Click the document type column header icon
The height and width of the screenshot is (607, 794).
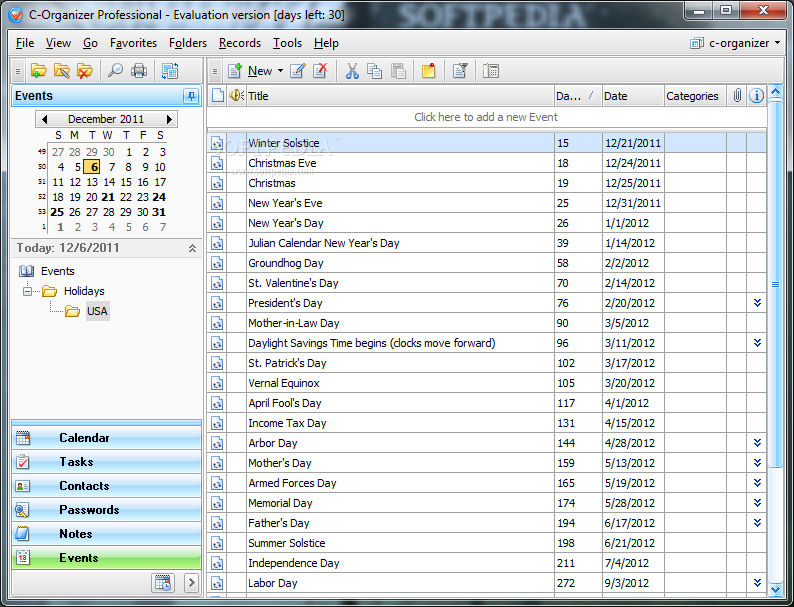pyautogui.click(x=218, y=95)
